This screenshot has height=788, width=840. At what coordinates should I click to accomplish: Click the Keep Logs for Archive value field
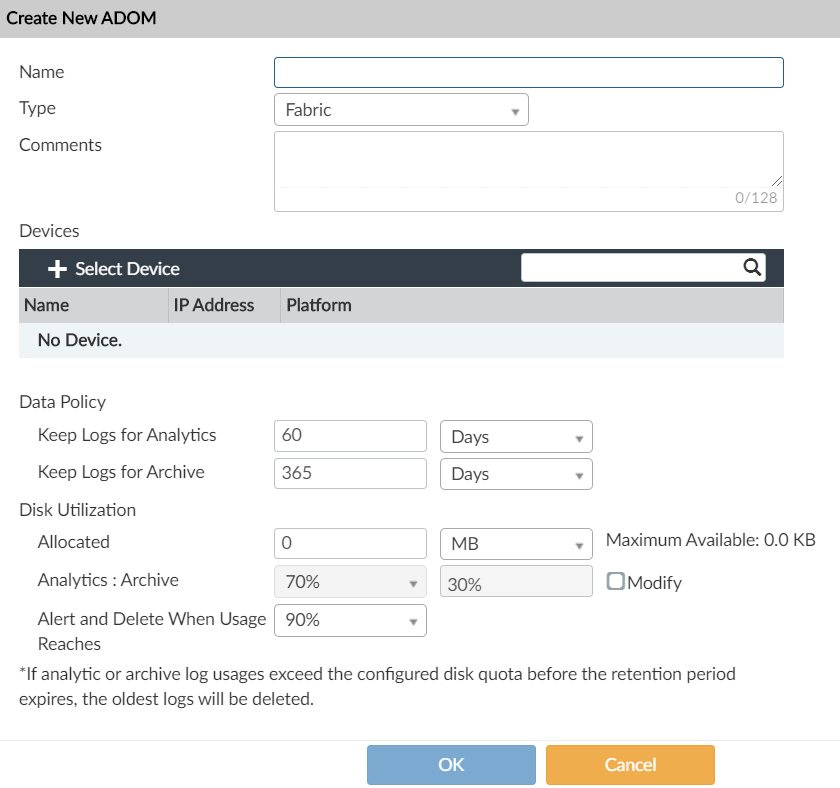pyautogui.click(x=350, y=473)
